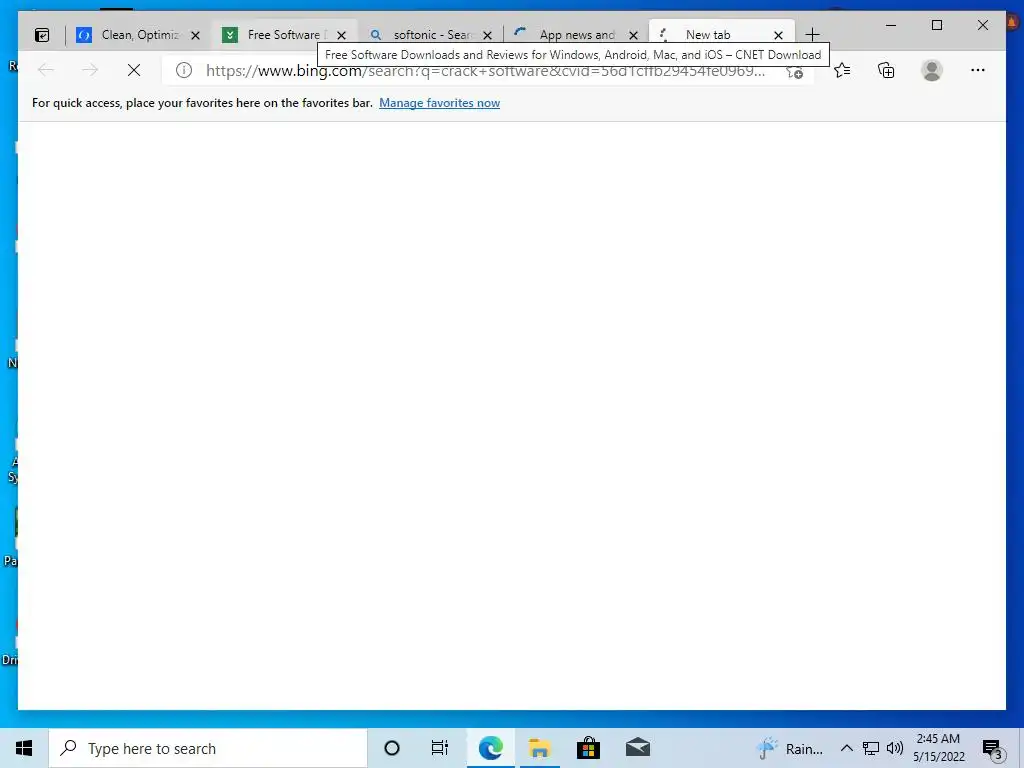
Task: Open the tab actions menu icon
Action: click(42, 35)
